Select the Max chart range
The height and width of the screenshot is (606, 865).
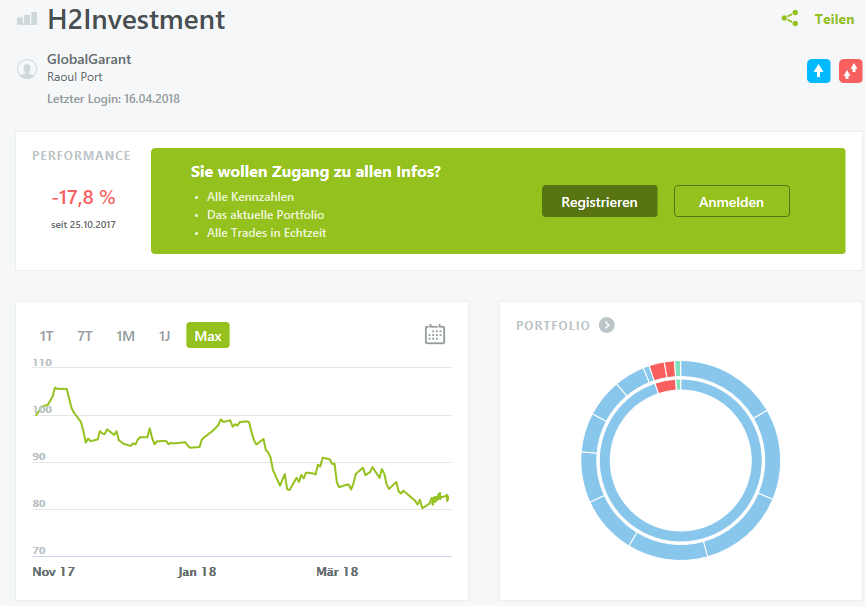[x=208, y=336]
